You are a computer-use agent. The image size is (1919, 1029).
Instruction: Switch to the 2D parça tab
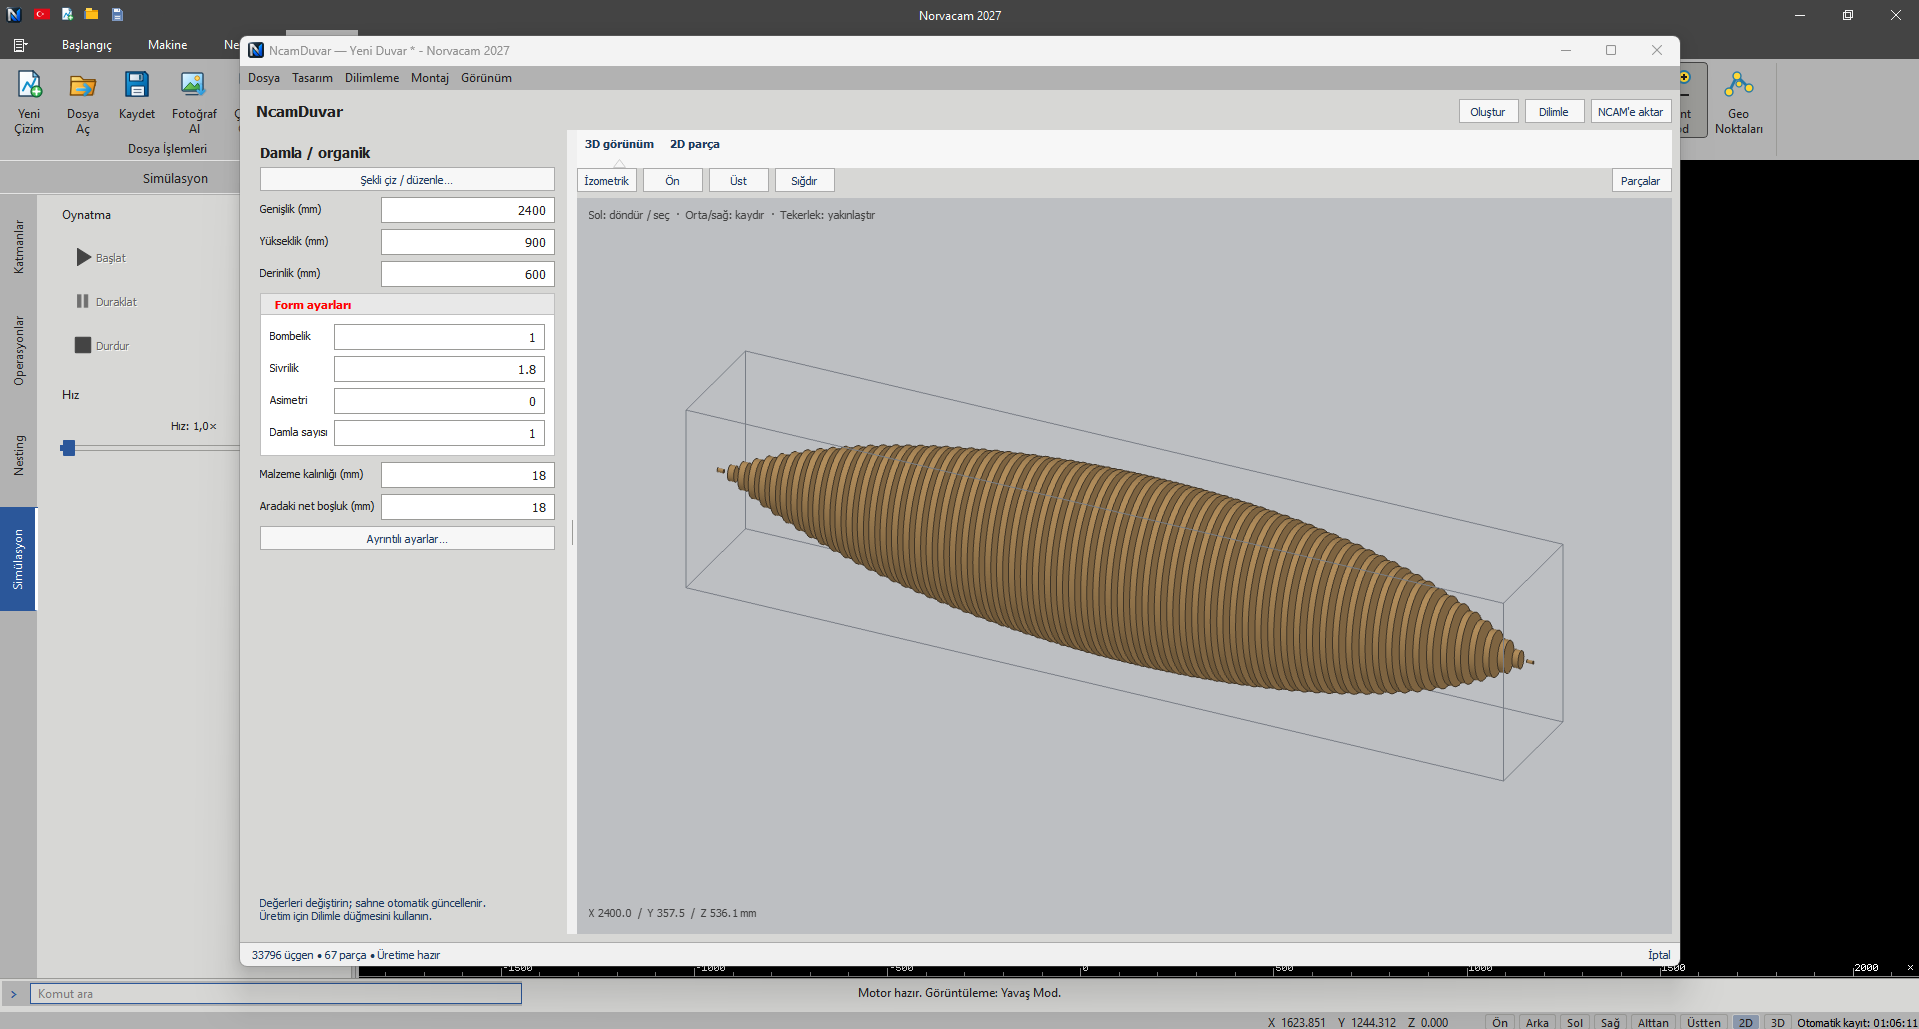(x=695, y=144)
